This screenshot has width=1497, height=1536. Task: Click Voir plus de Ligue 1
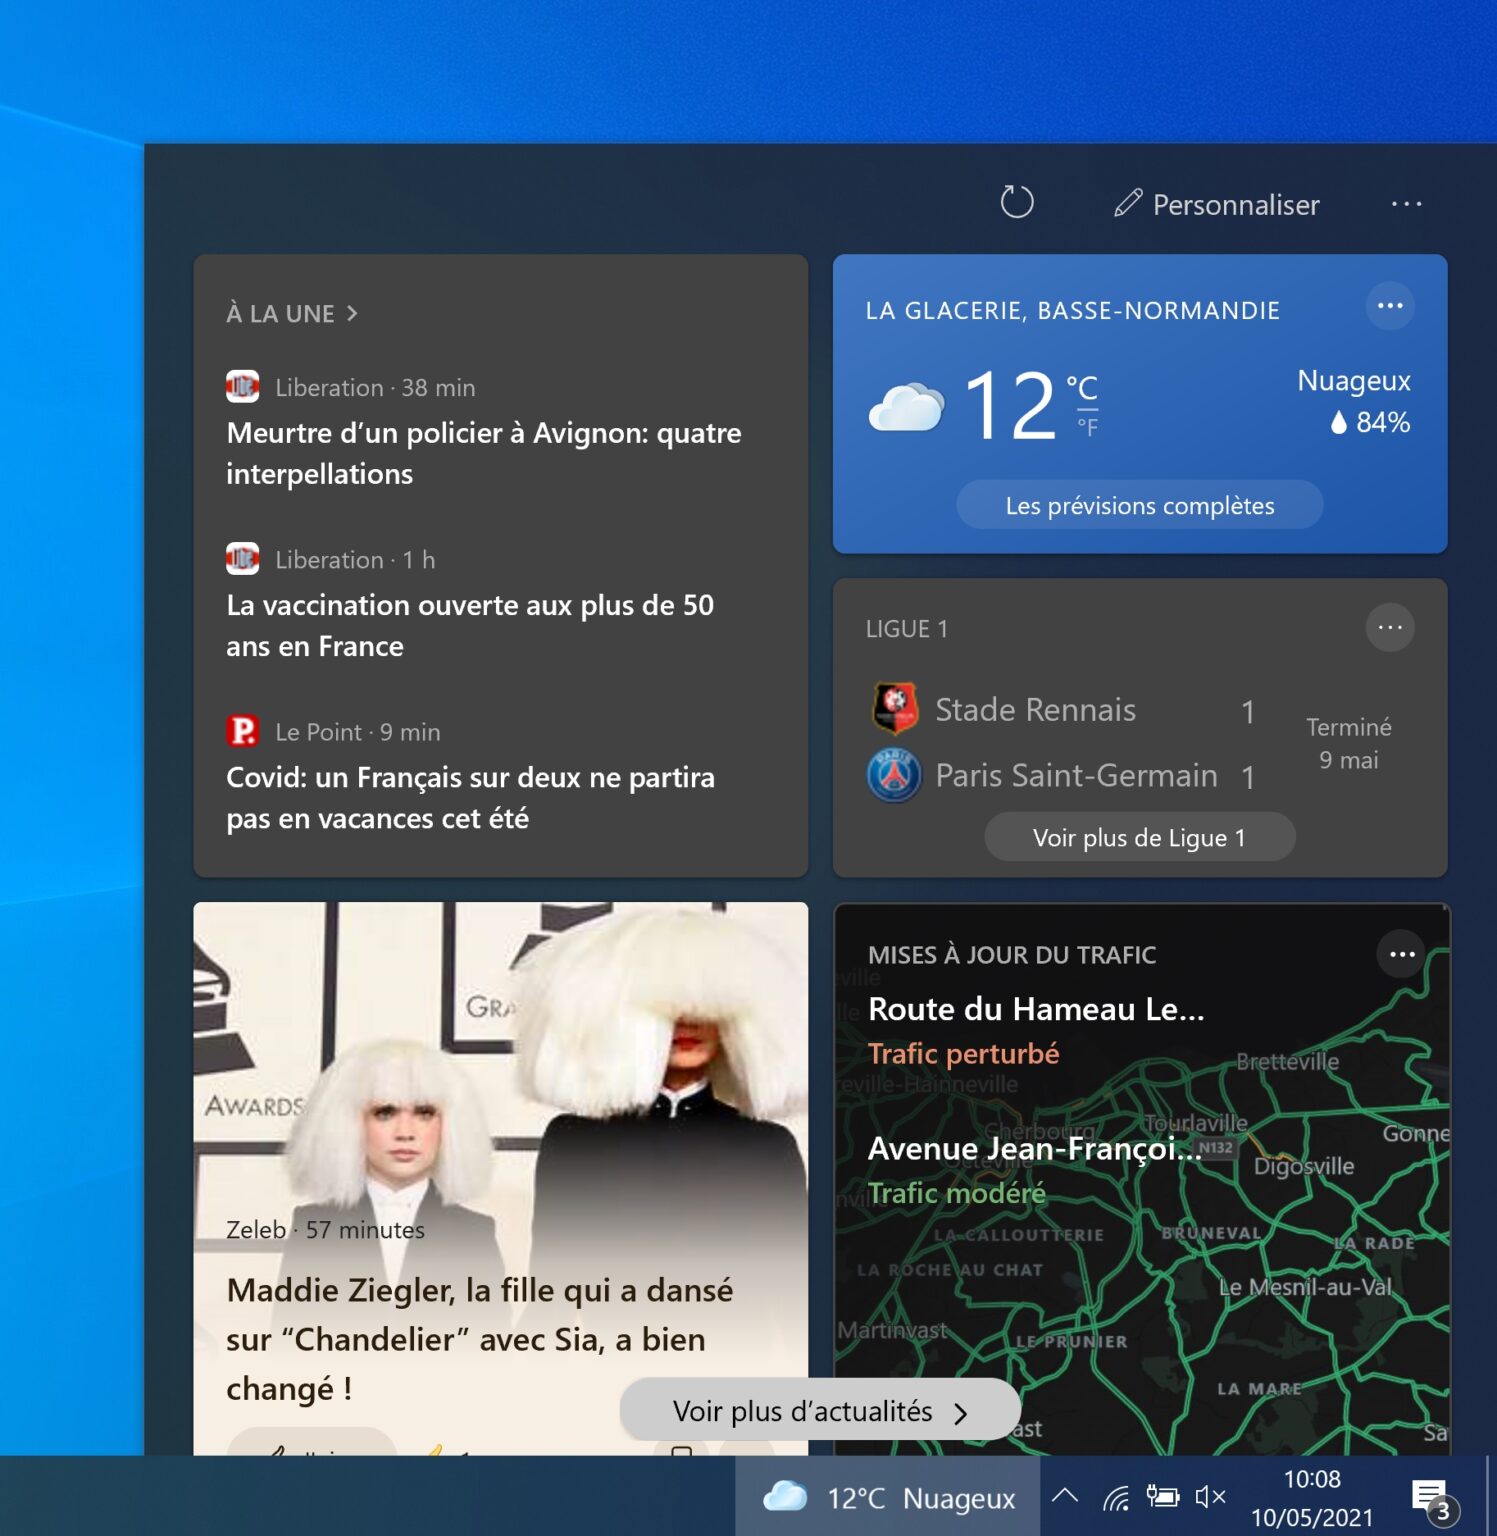[x=1139, y=838]
